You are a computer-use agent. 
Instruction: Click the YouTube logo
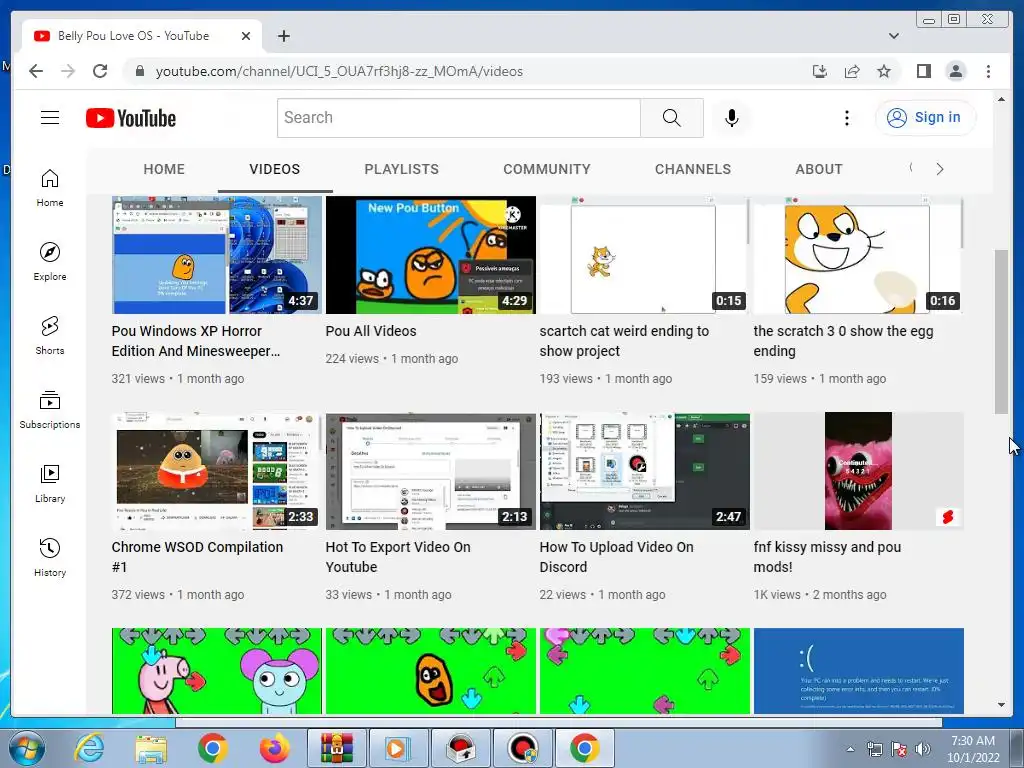click(131, 118)
